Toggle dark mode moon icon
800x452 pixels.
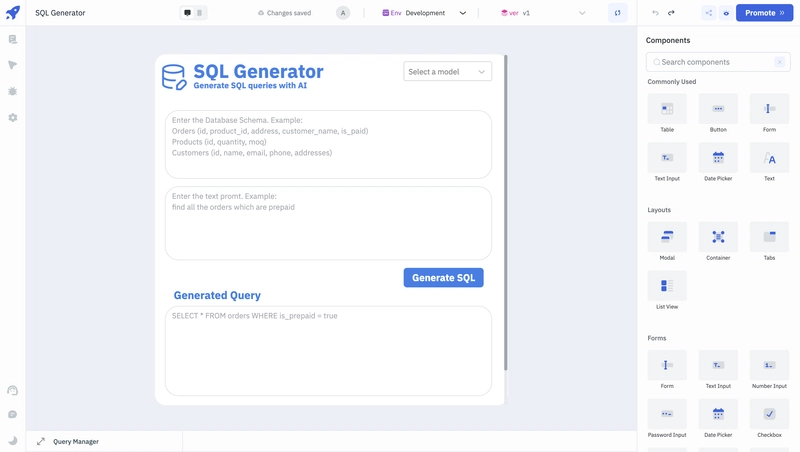[x=13, y=440]
